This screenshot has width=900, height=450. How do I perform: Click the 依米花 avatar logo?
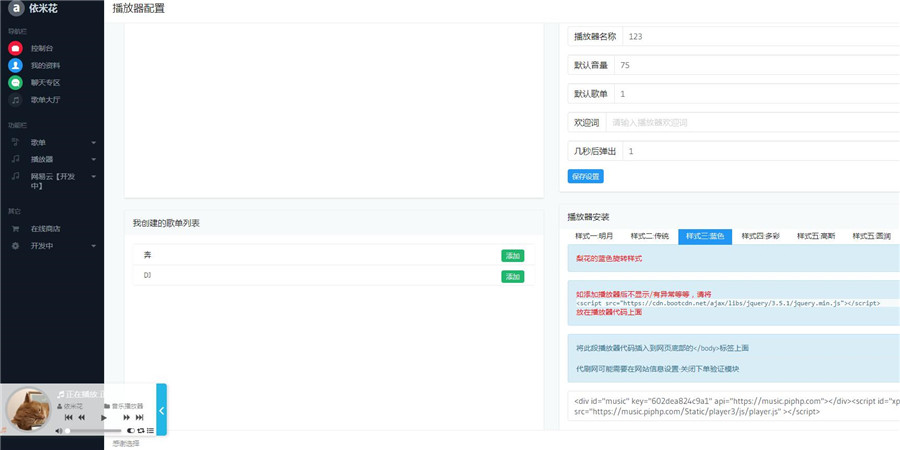[x=17, y=9]
